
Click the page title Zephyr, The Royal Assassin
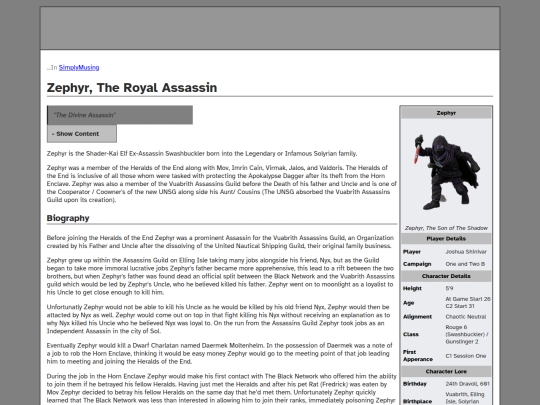point(132,87)
